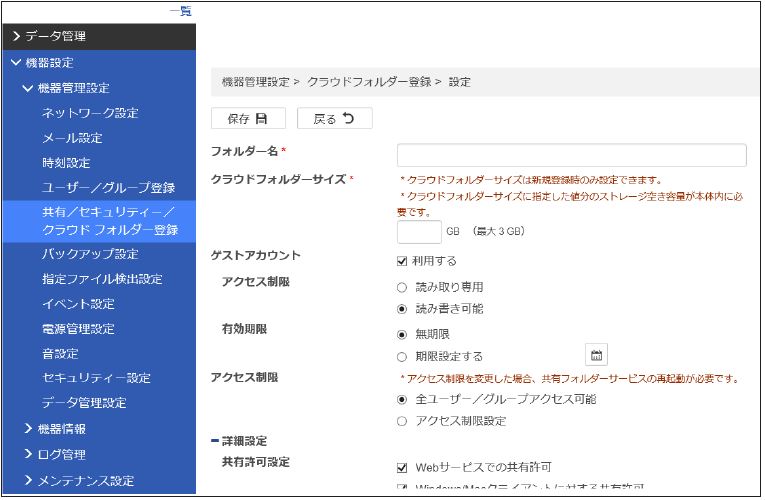The image size is (765, 500).
Task: Select the 読み書き可能 radio button
Action: pos(402,309)
